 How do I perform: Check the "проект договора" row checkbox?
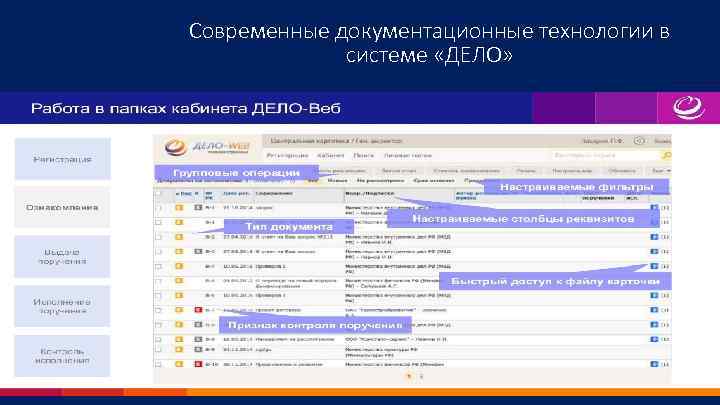[x=158, y=310]
